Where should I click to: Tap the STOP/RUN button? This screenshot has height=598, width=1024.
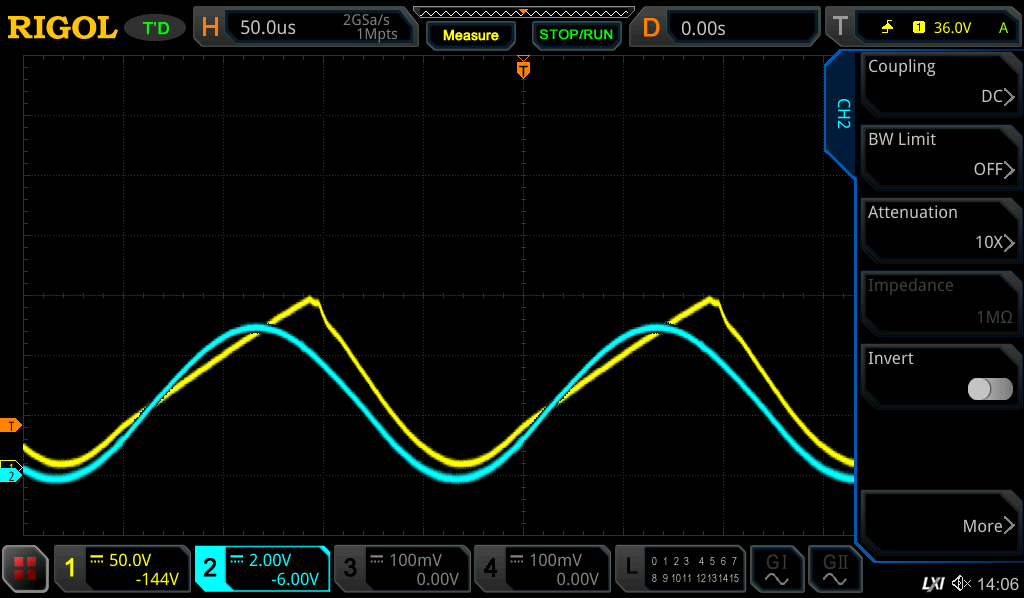pos(576,35)
